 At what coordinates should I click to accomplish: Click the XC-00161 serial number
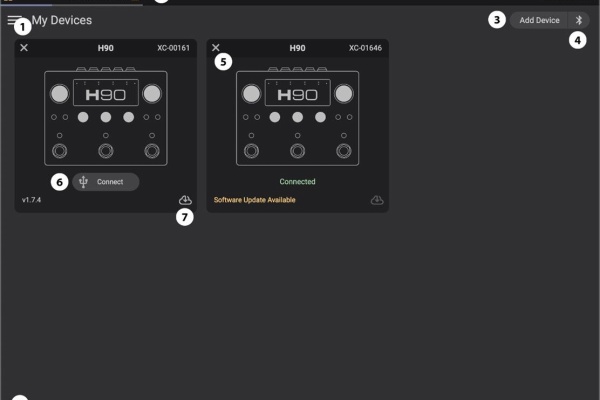tap(173, 48)
